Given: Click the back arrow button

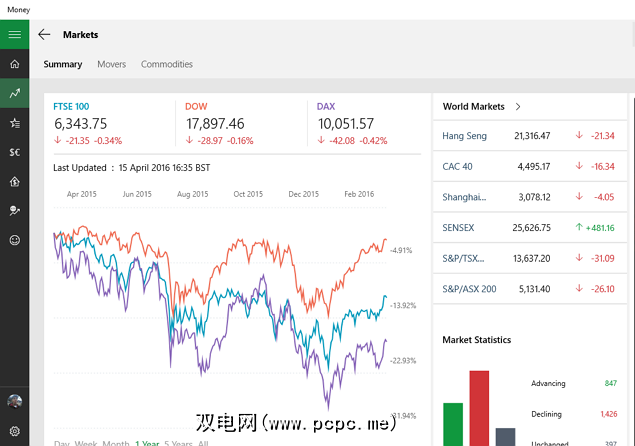Looking at the screenshot, I should click(44, 34).
